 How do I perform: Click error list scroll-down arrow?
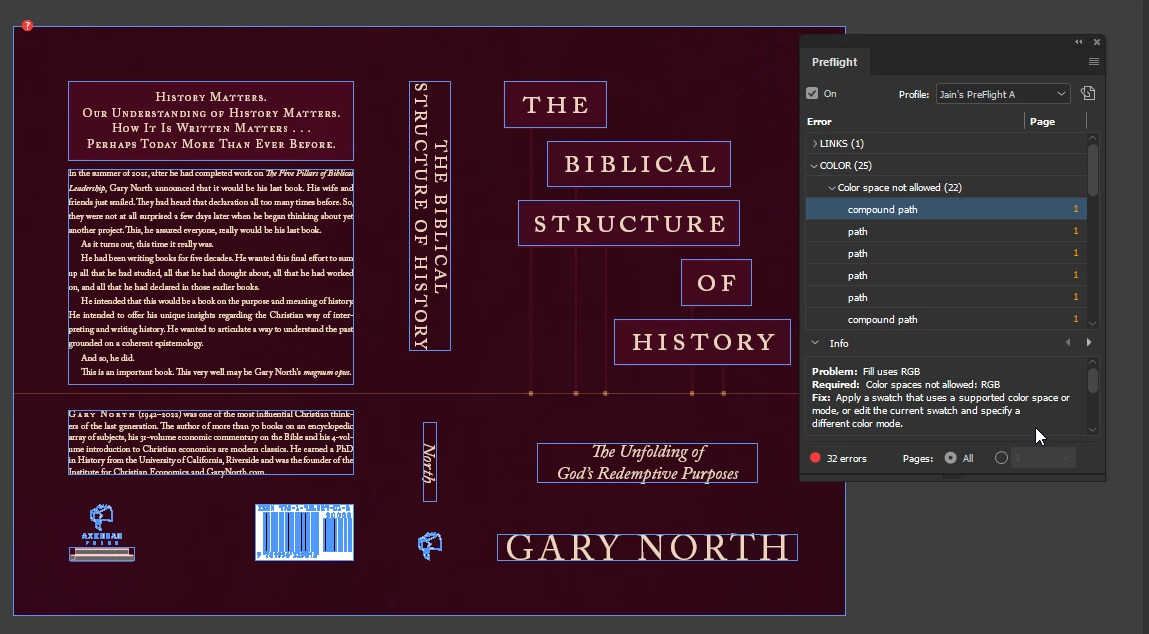(1093, 323)
